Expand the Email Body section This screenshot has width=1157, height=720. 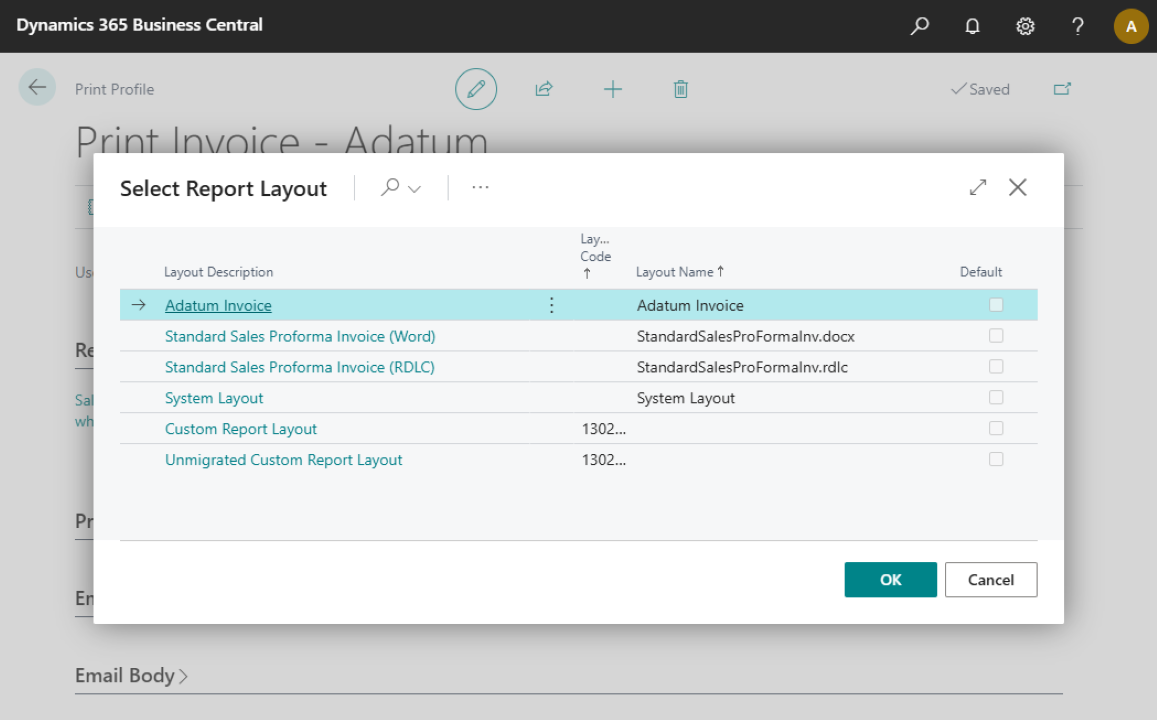click(131, 676)
